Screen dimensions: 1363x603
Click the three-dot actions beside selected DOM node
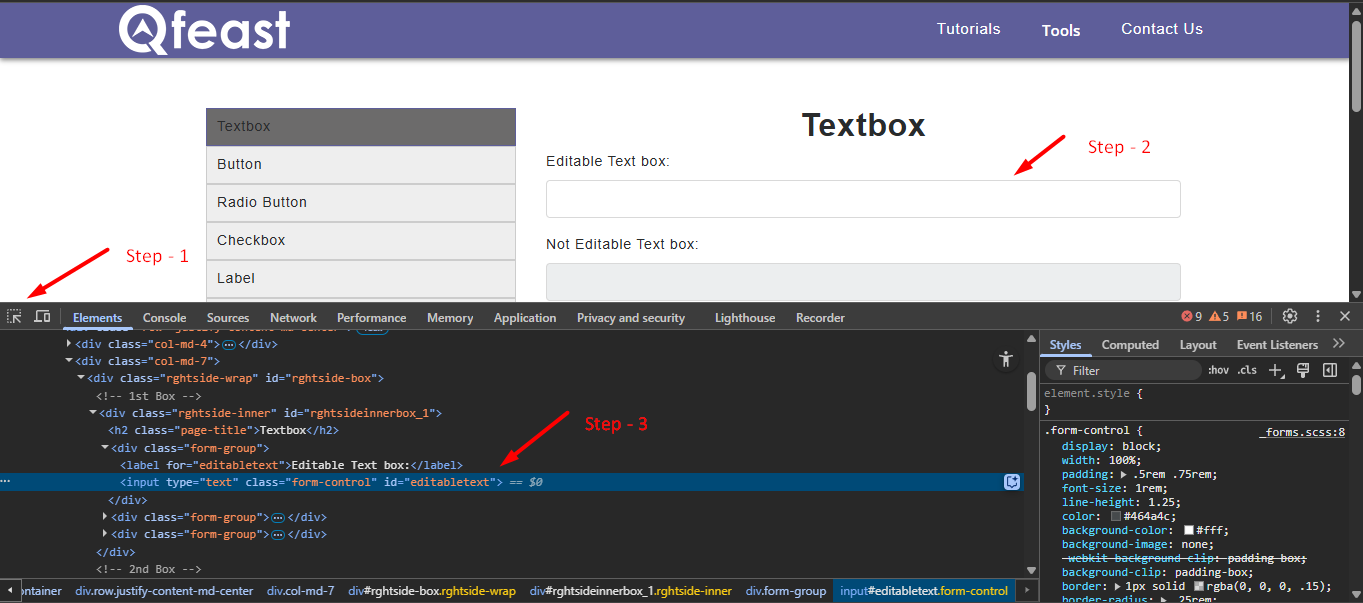[x=5, y=482]
